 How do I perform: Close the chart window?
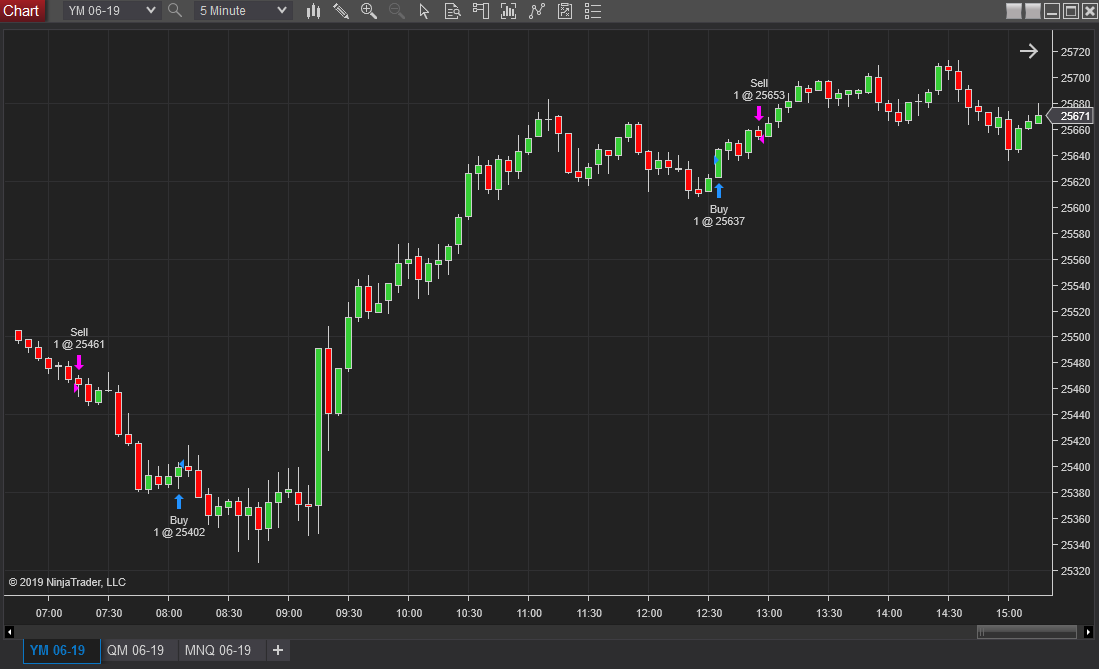(x=1089, y=11)
